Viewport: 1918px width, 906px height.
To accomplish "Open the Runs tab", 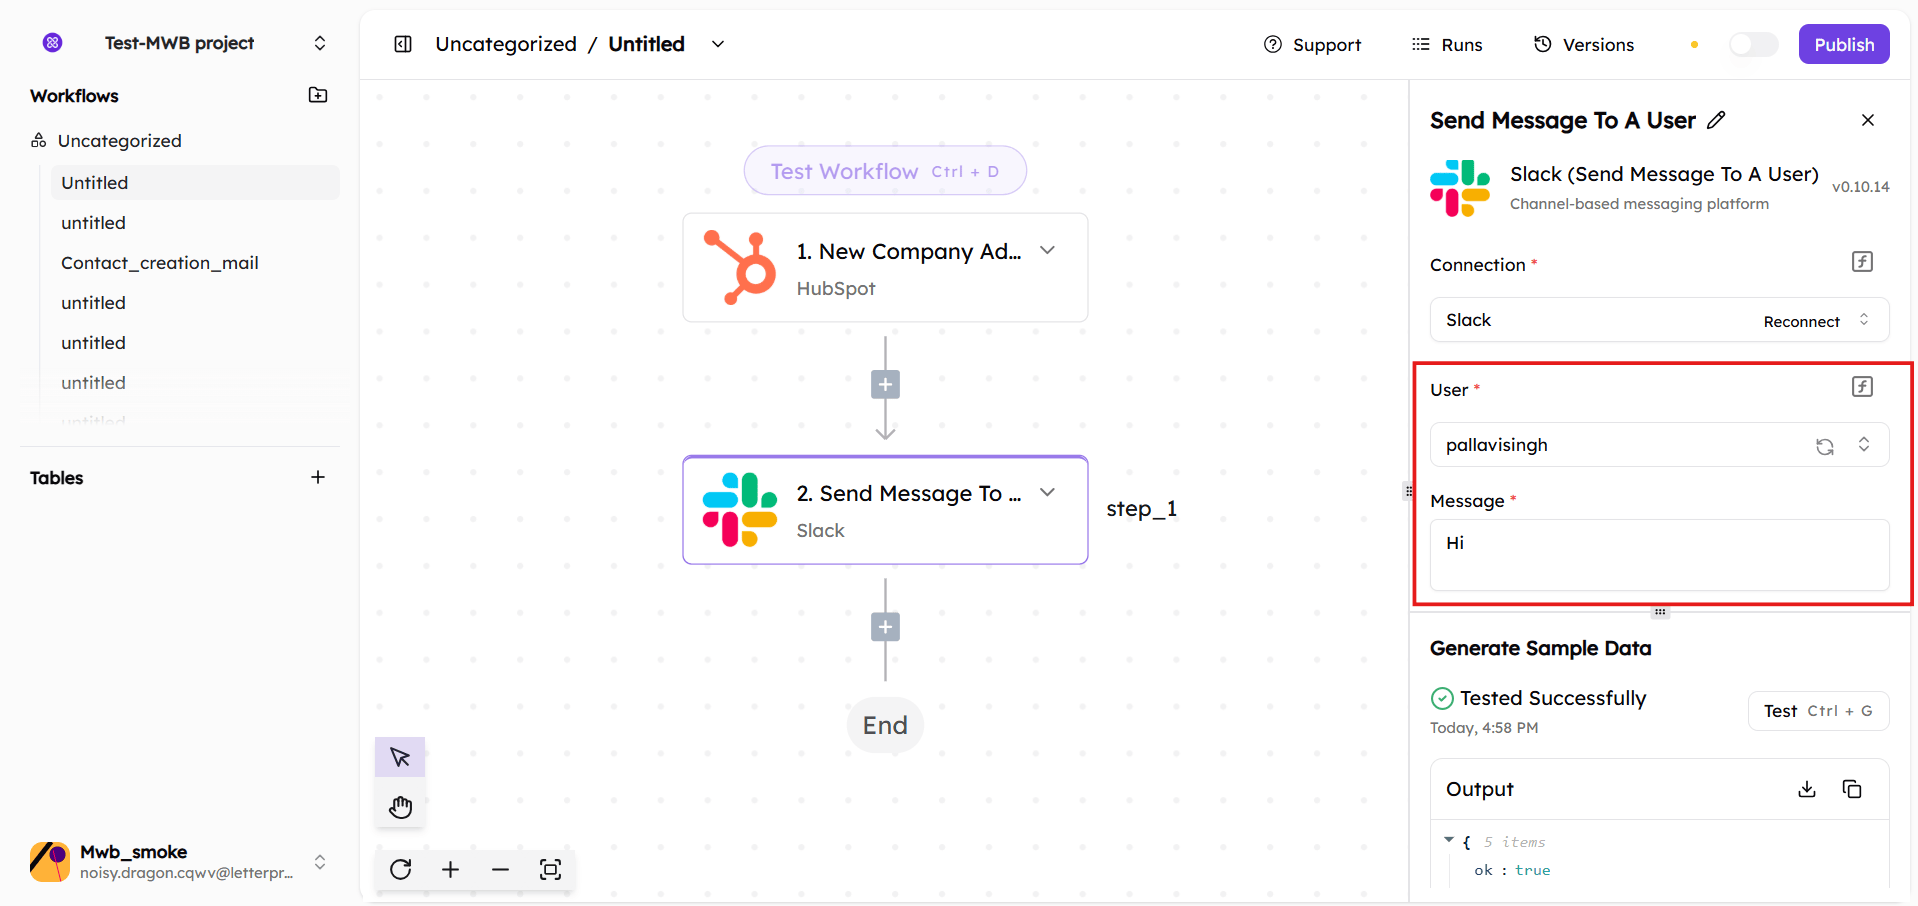I will click(x=1447, y=45).
